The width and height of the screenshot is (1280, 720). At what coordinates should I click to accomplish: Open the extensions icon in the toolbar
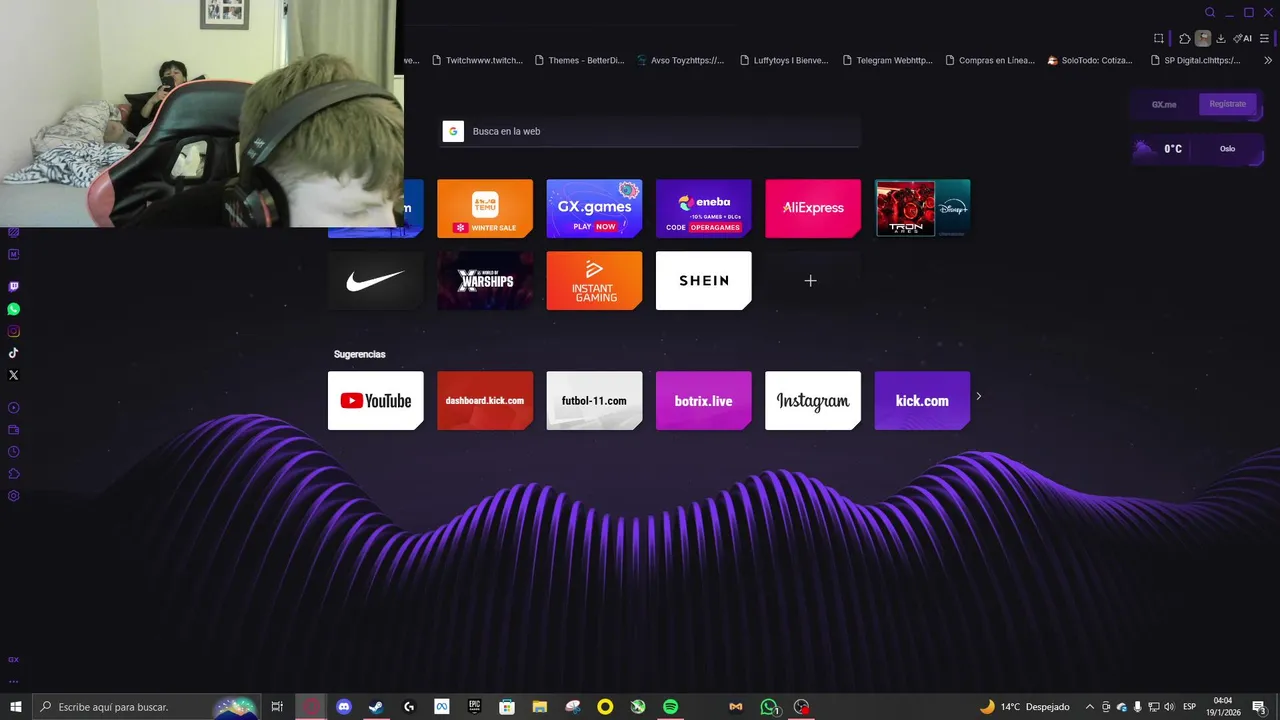click(1185, 38)
